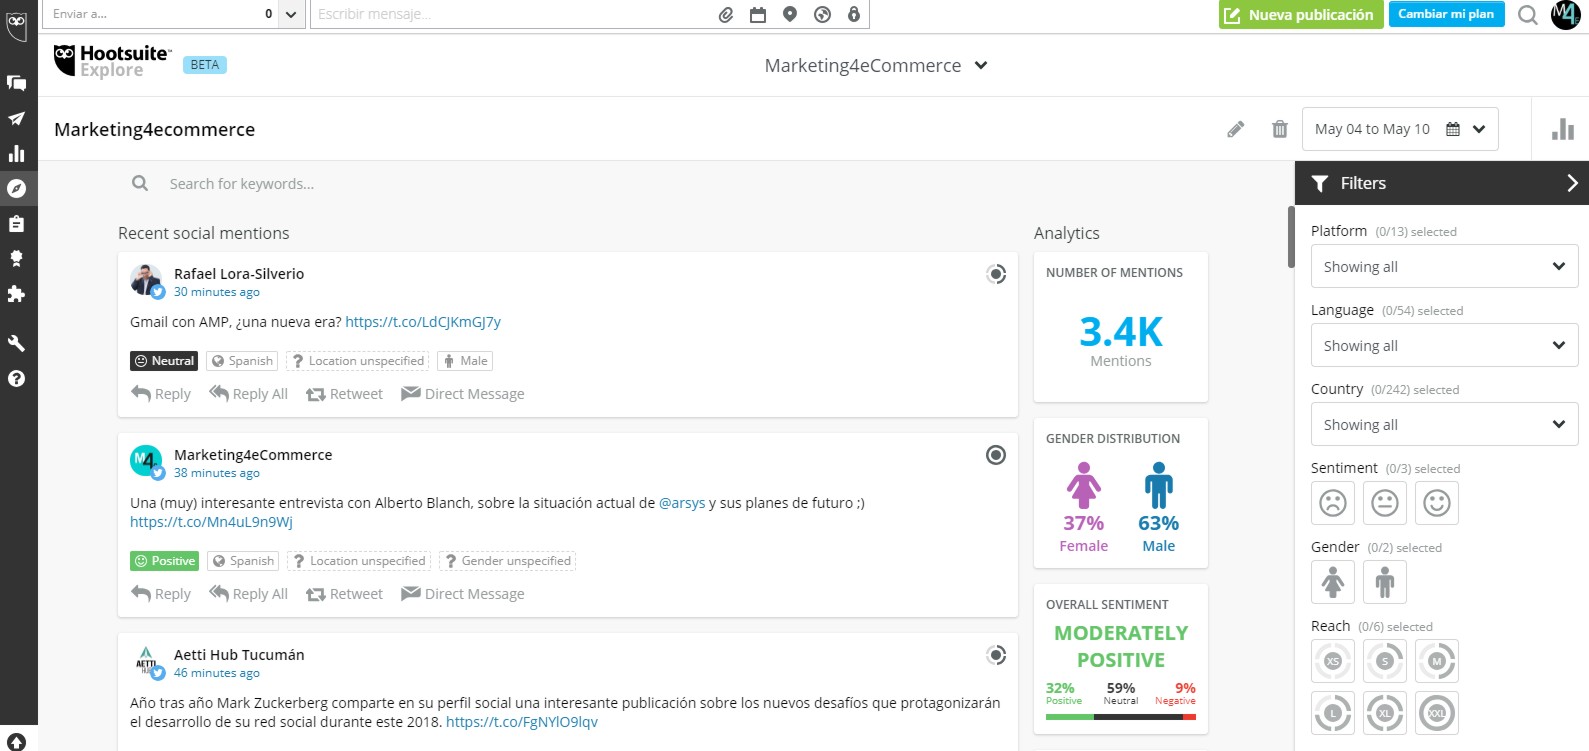
Task: Click the vertical scrollbar beside Analytics
Action: pyautogui.click(x=1290, y=237)
